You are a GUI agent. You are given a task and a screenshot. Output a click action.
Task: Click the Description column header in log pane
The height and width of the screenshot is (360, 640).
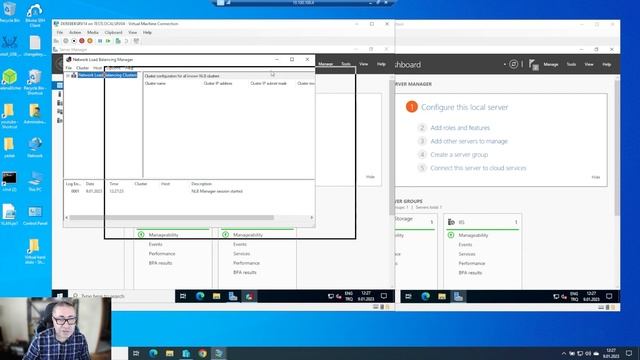click(201, 184)
